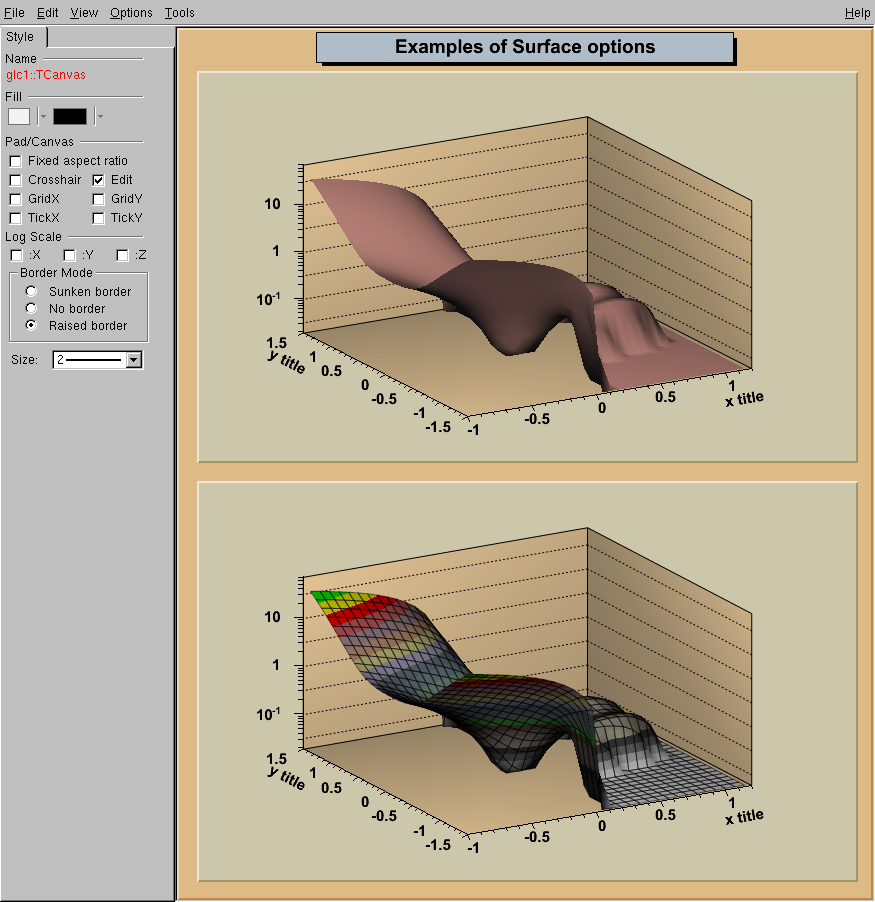The image size is (875, 902).
Task: Expand the fill color dropdown arrow
Action: [x=43, y=116]
